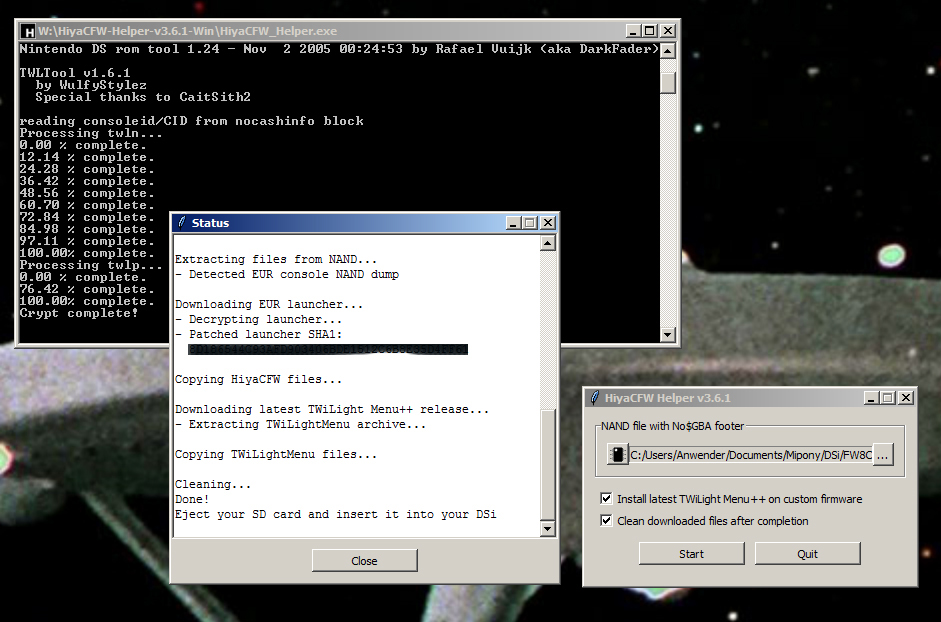The width and height of the screenshot is (941, 622).
Task: Maximize the Status window
Action: 530,223
